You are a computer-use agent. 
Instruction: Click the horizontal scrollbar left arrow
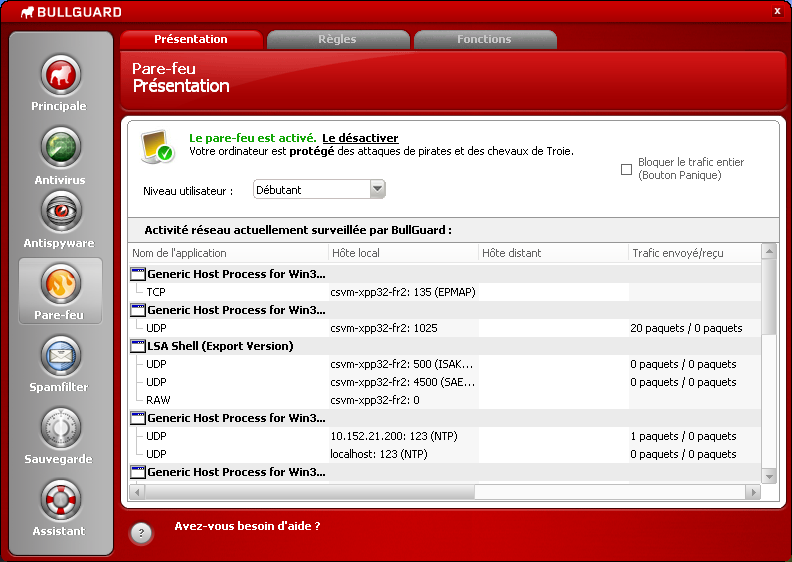point(137,492)
